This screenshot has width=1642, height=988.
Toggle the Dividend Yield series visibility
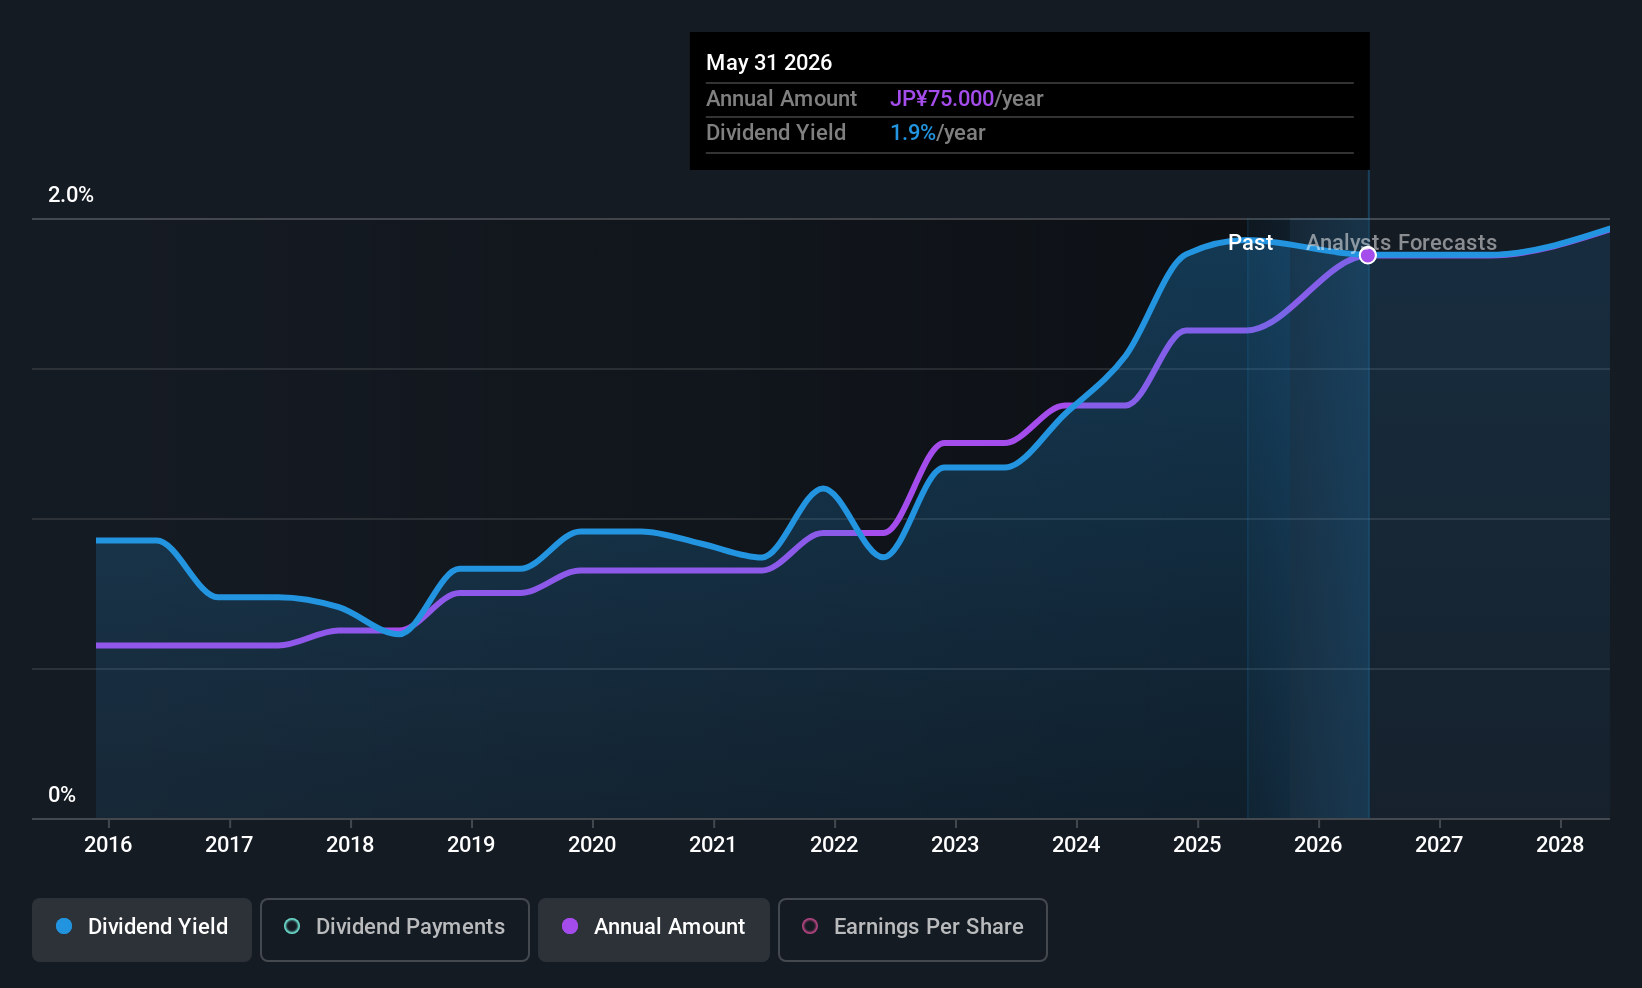click(141, 928)
